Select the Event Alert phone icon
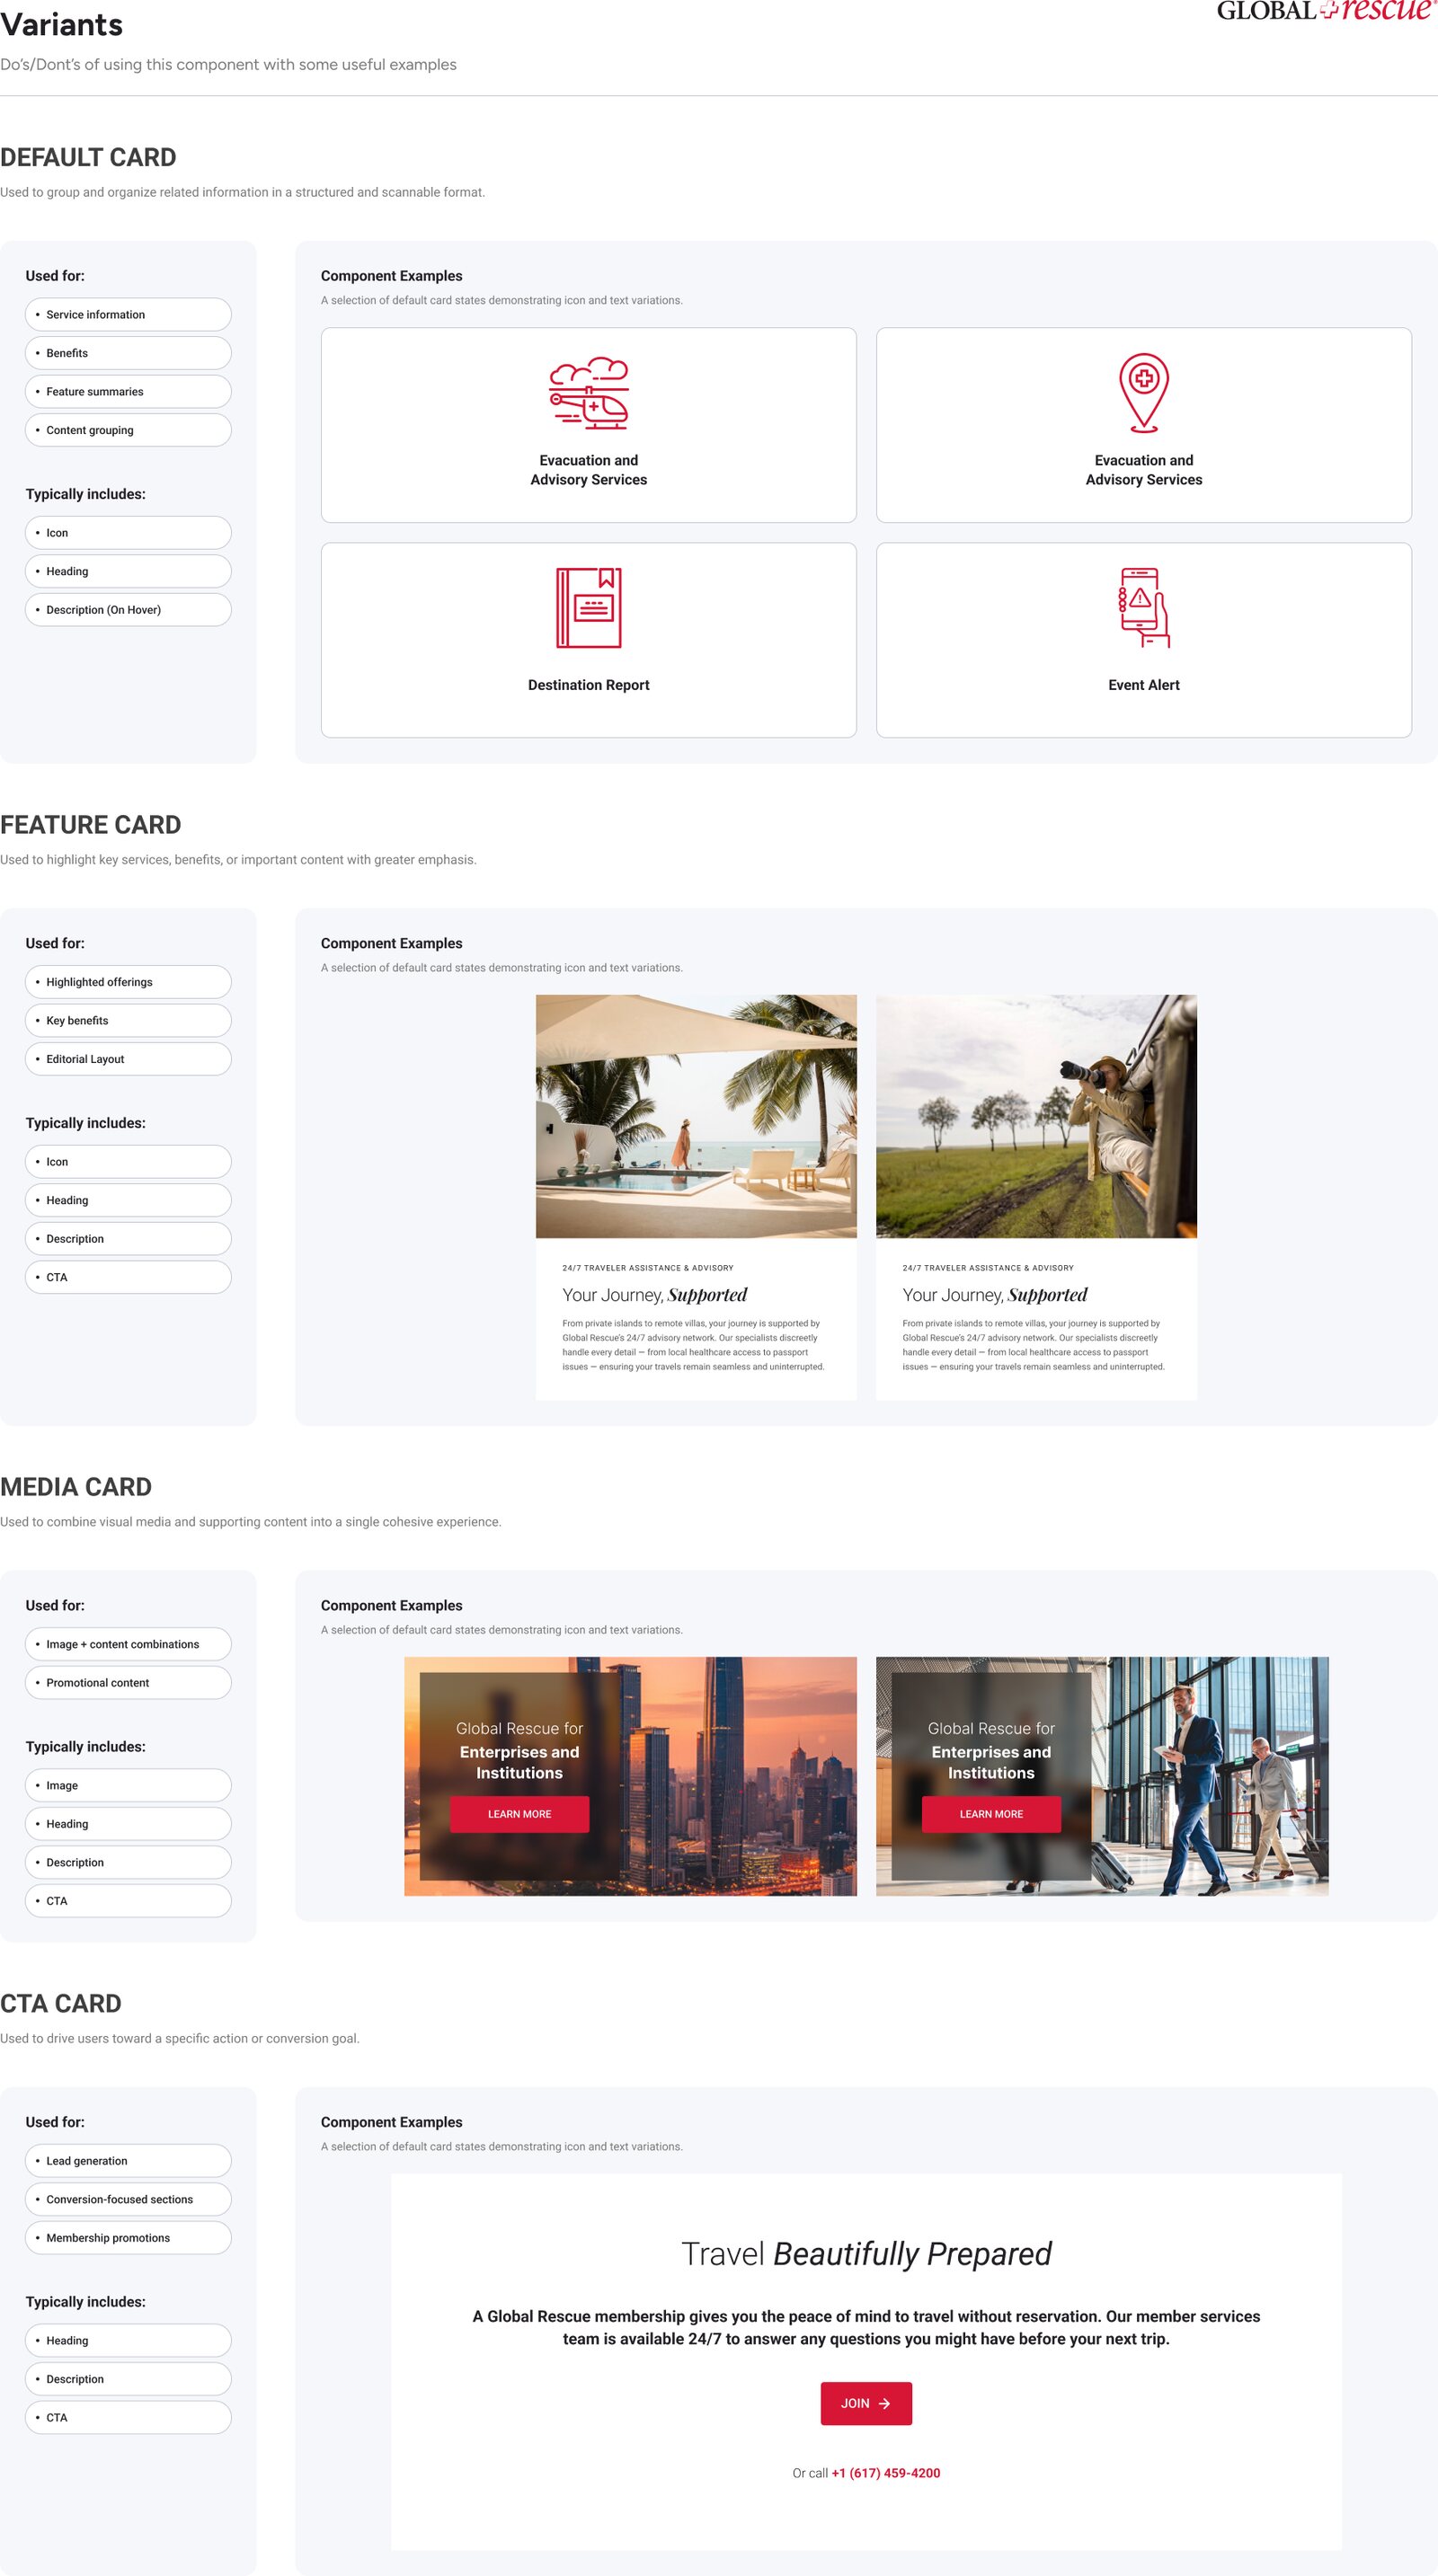This screenshot has height=2576, width=1438. tap(1143, 608)
